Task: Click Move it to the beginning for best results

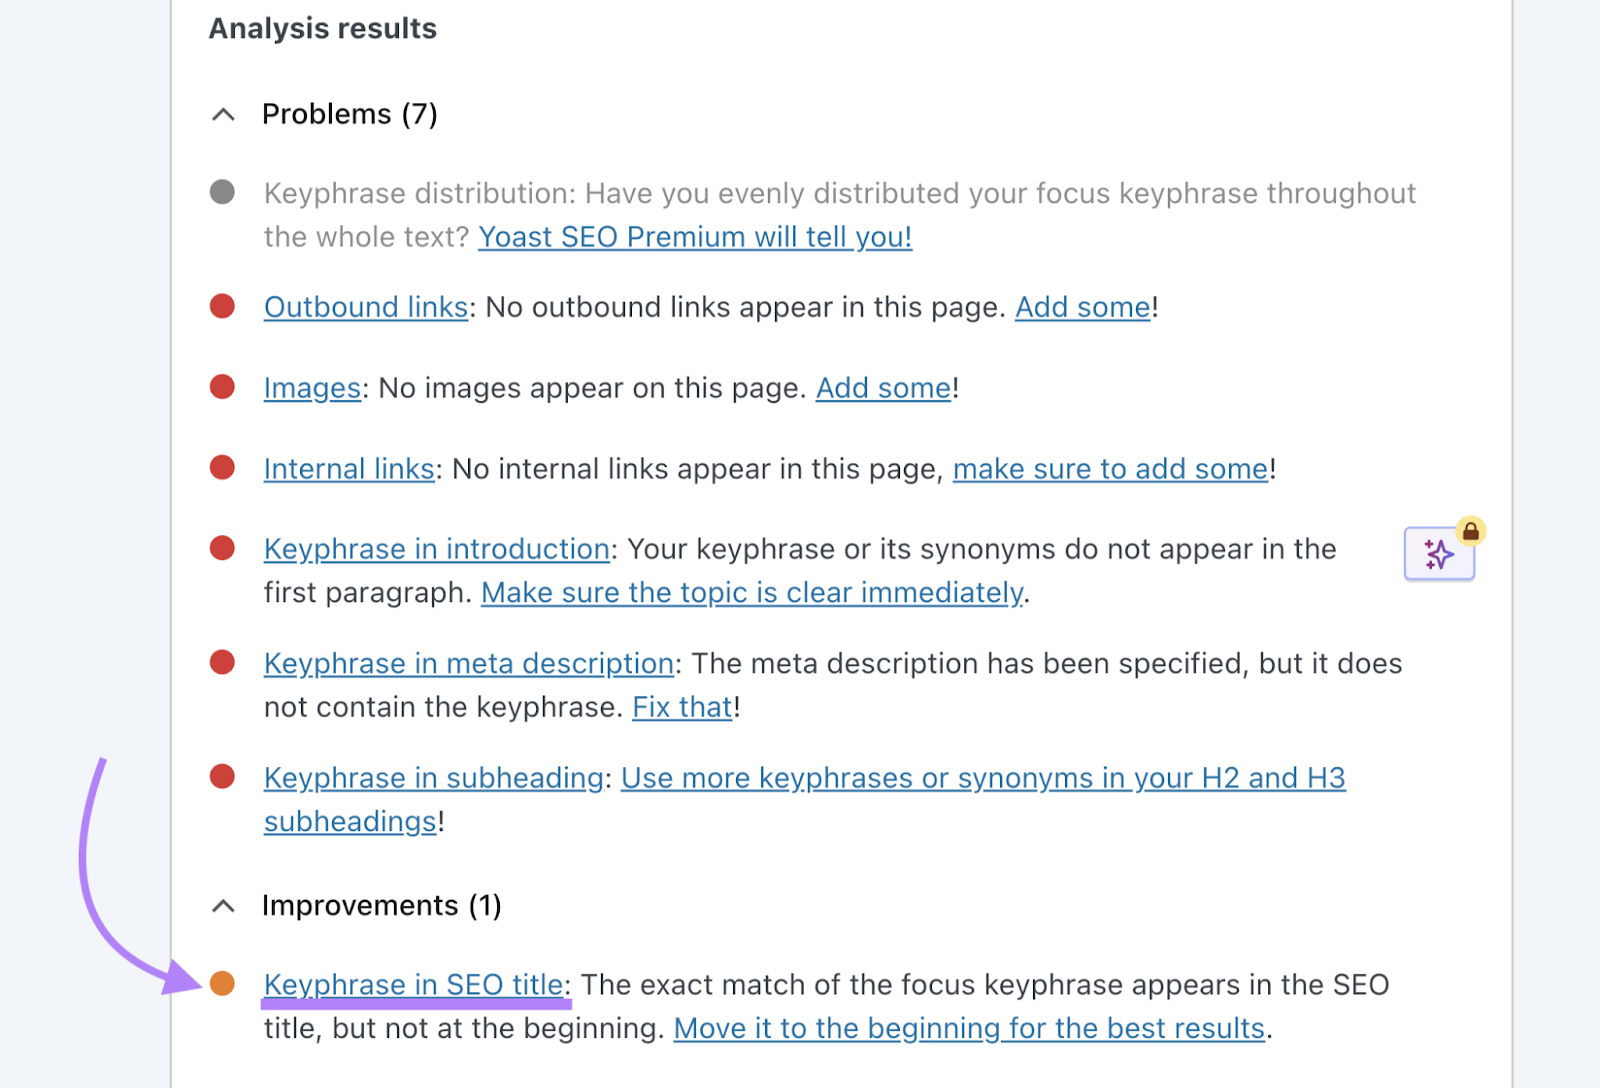Action: click(x=968, y=1028)
